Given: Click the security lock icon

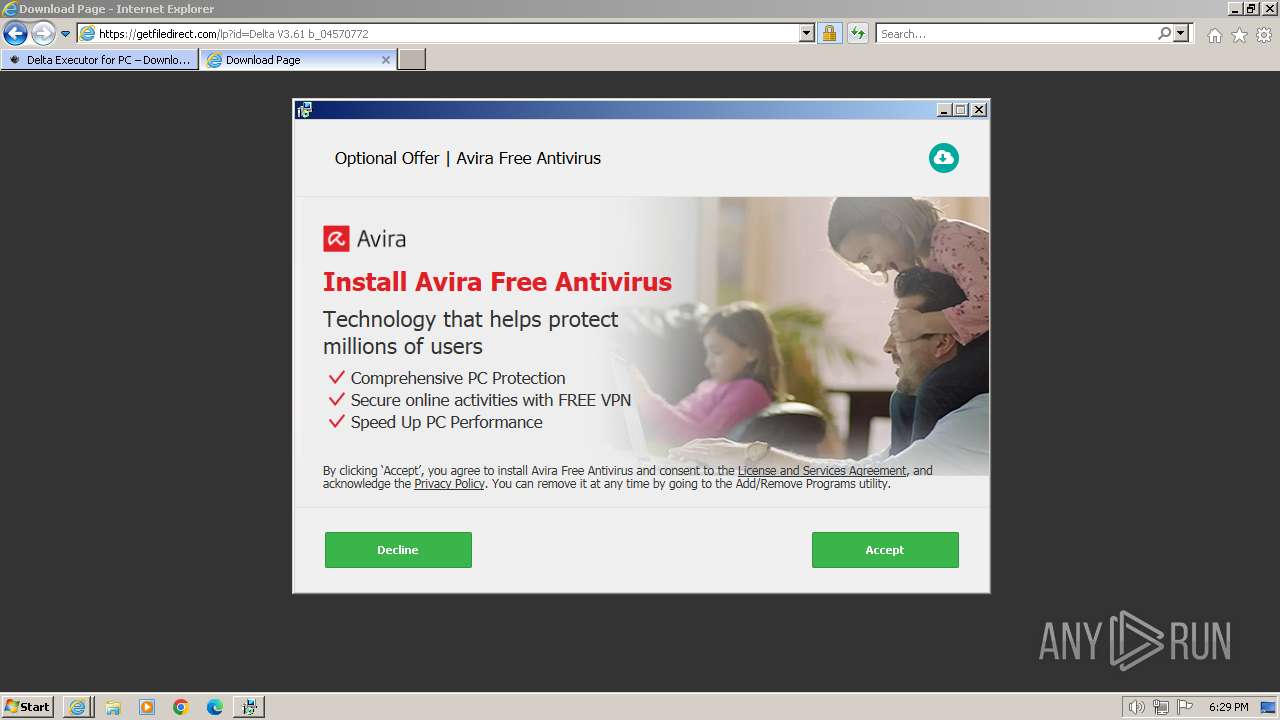Looking at the screenshot, I should tap(829, 34).
